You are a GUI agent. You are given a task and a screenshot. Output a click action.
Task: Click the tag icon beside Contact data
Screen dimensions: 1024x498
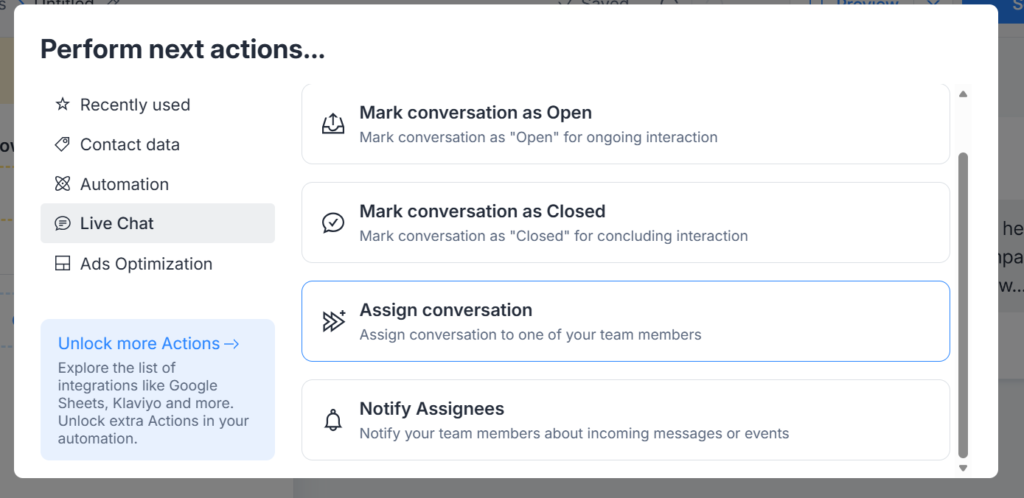(x=62, y=144)
